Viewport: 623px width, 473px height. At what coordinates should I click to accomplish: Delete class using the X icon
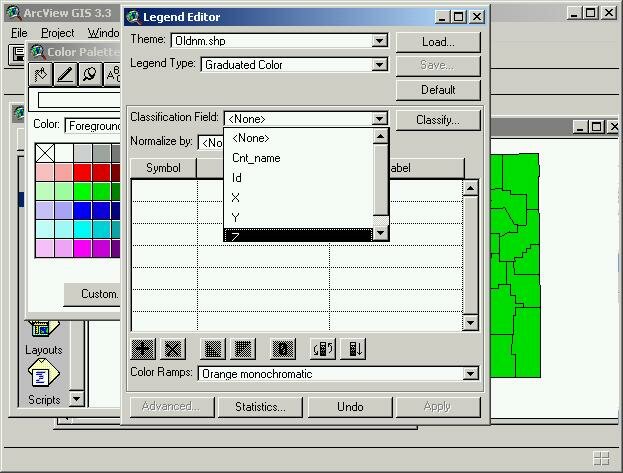pyautogui.click(x=173, y=349)
